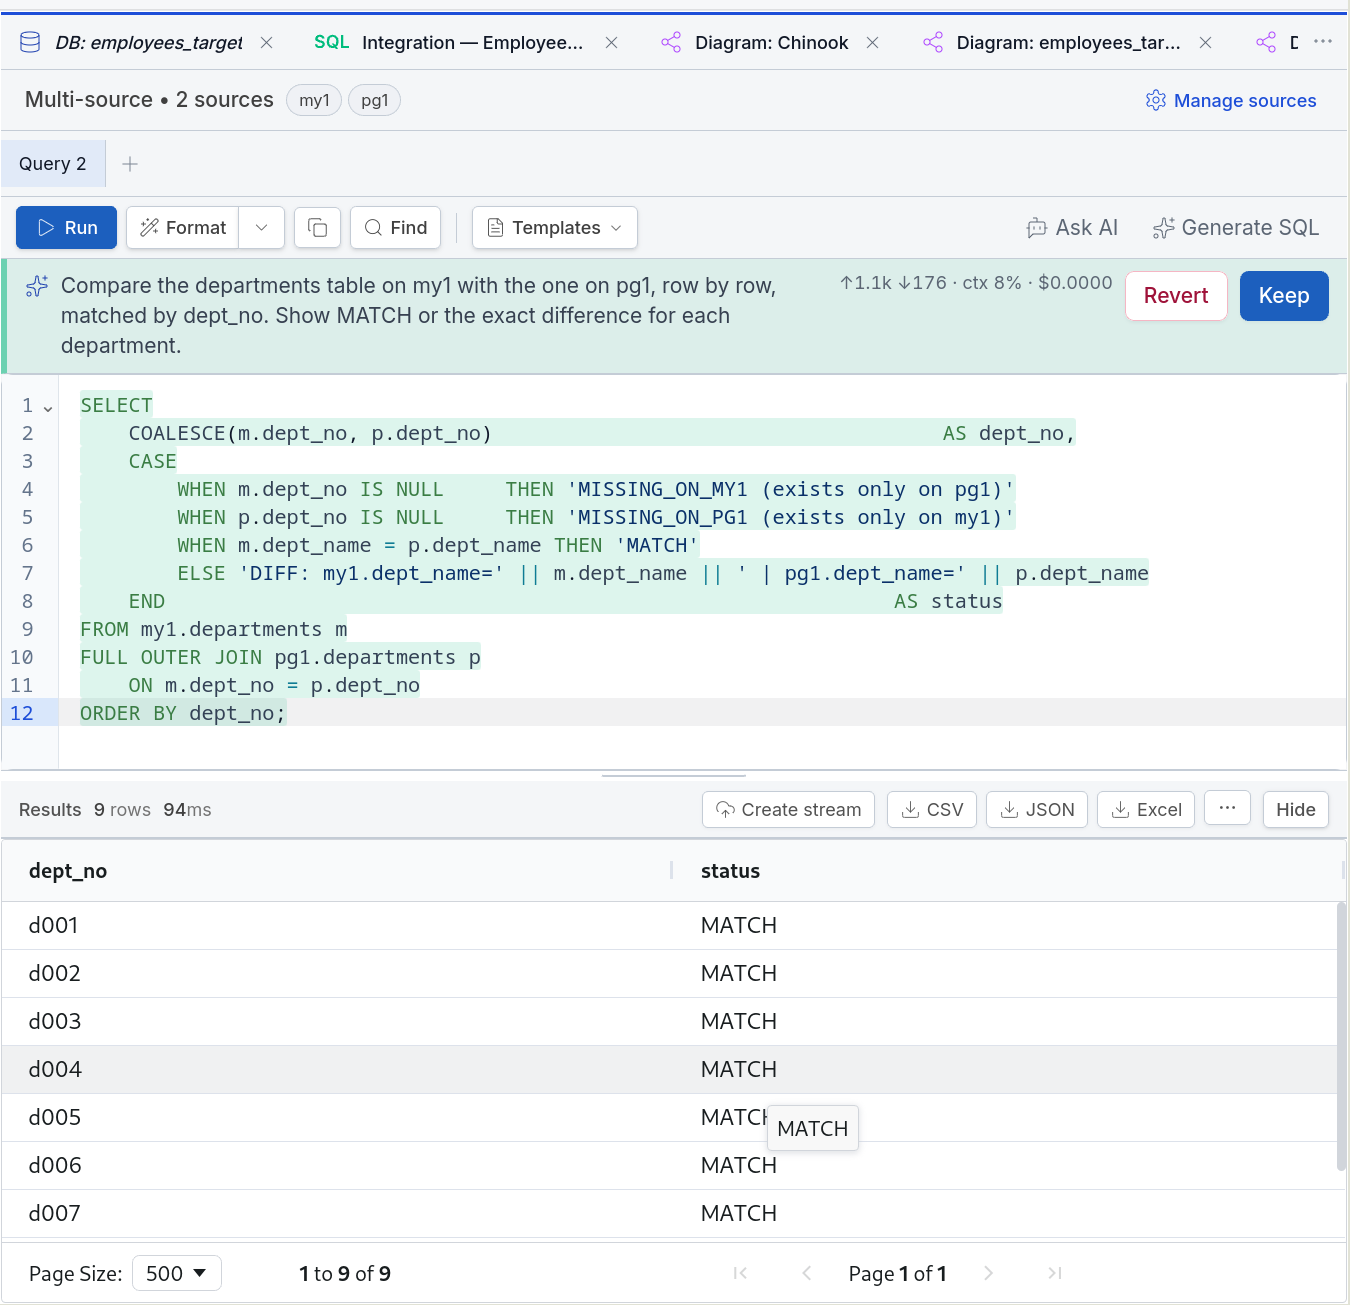Click MATCH status in d003 row
The image size is (1350, 1305).
click(x=739, y=1021)
